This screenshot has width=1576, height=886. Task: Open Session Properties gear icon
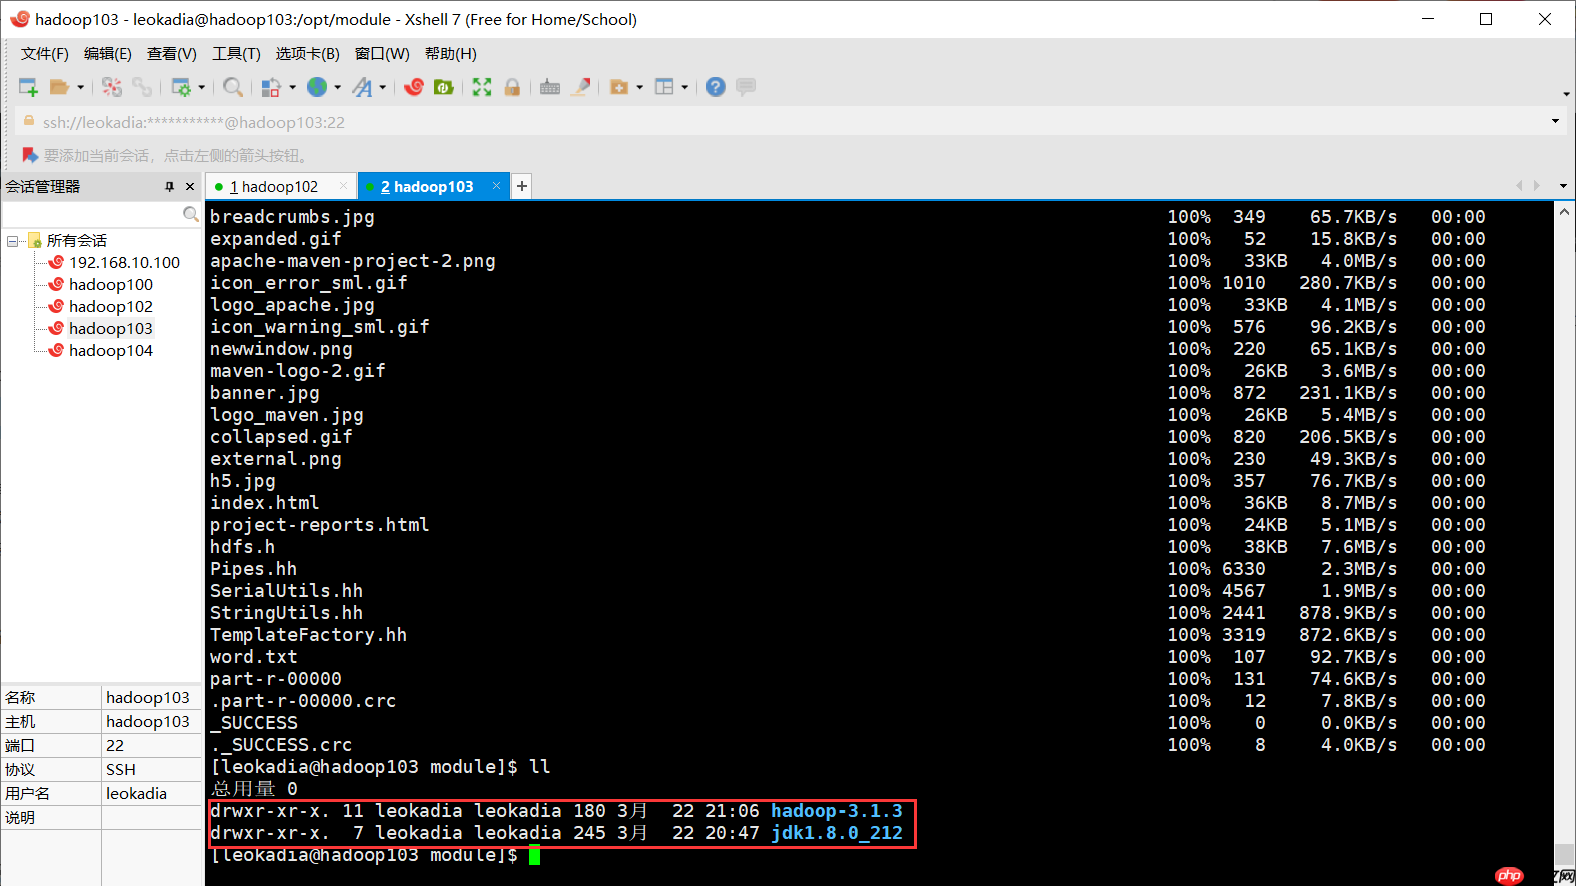[x=181, y=87]
